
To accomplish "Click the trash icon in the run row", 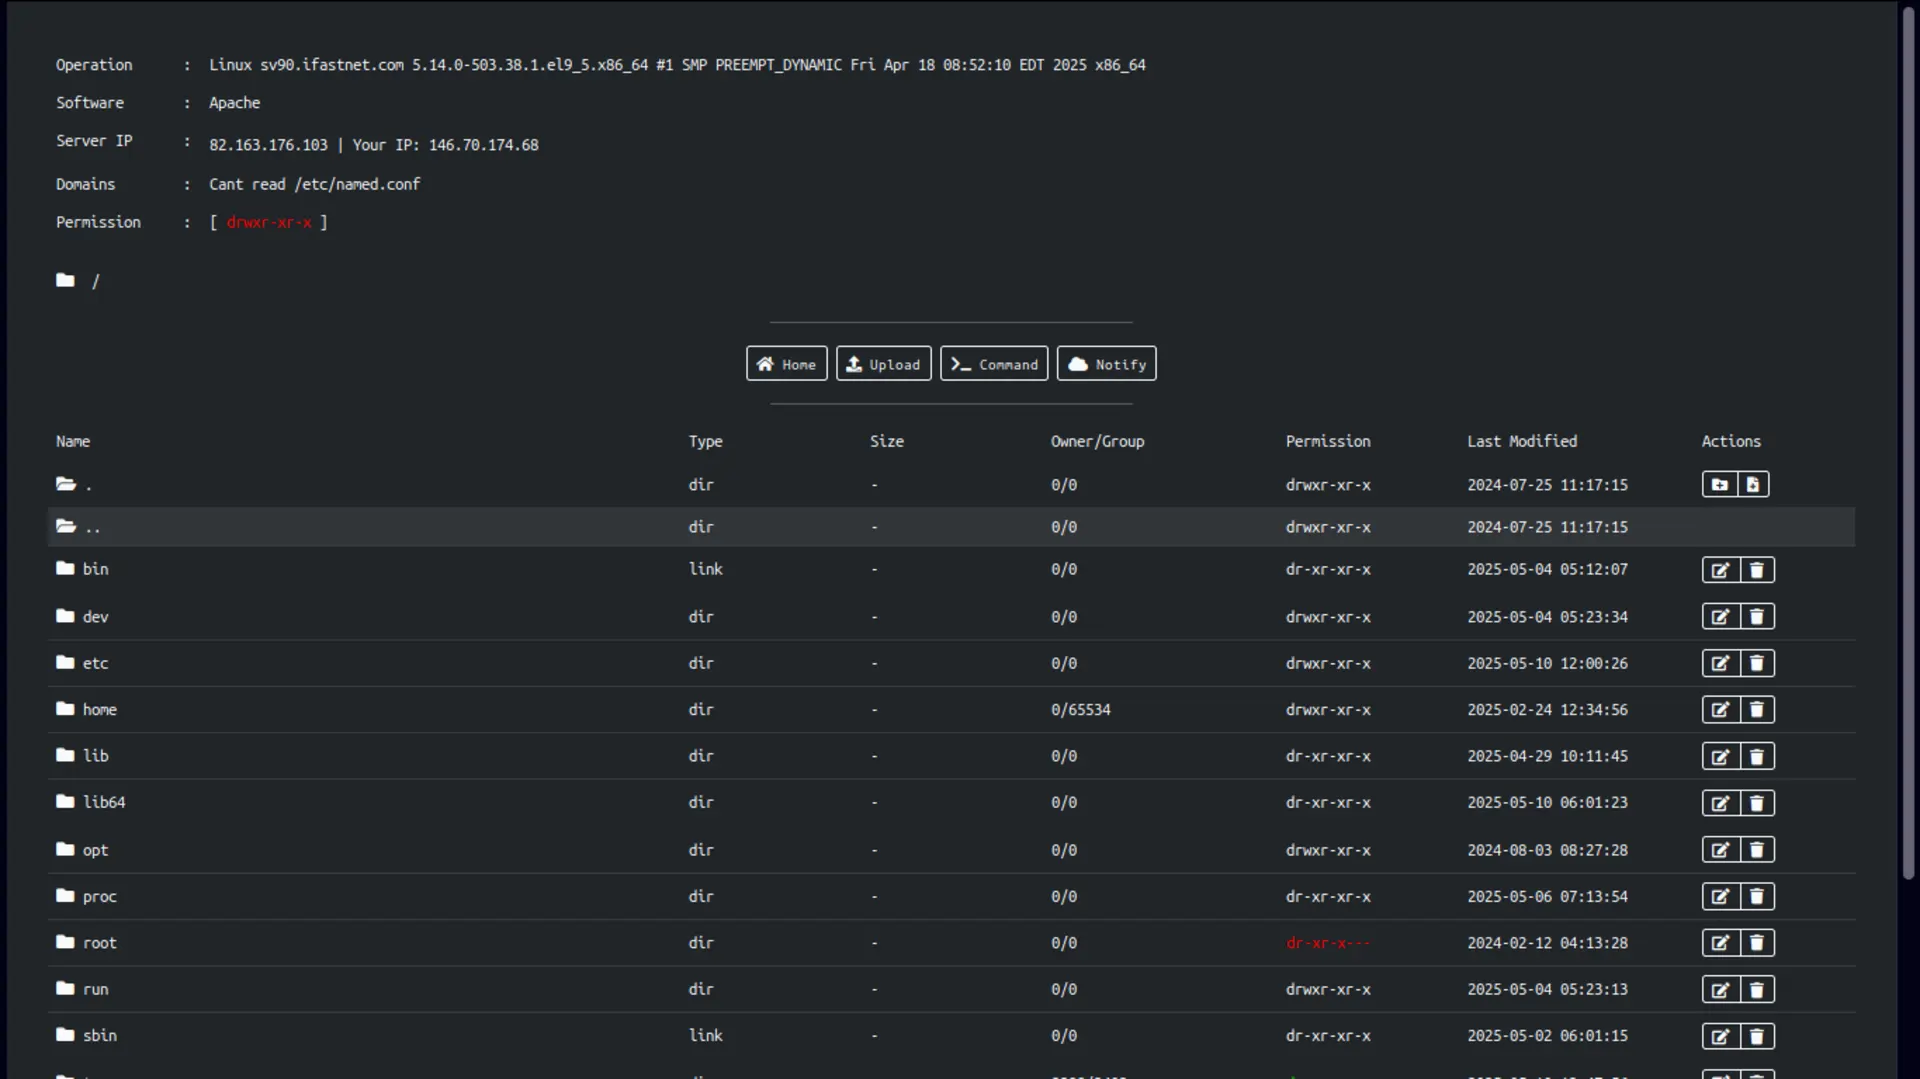I will pyautogui.click(x=1757, y=990).
